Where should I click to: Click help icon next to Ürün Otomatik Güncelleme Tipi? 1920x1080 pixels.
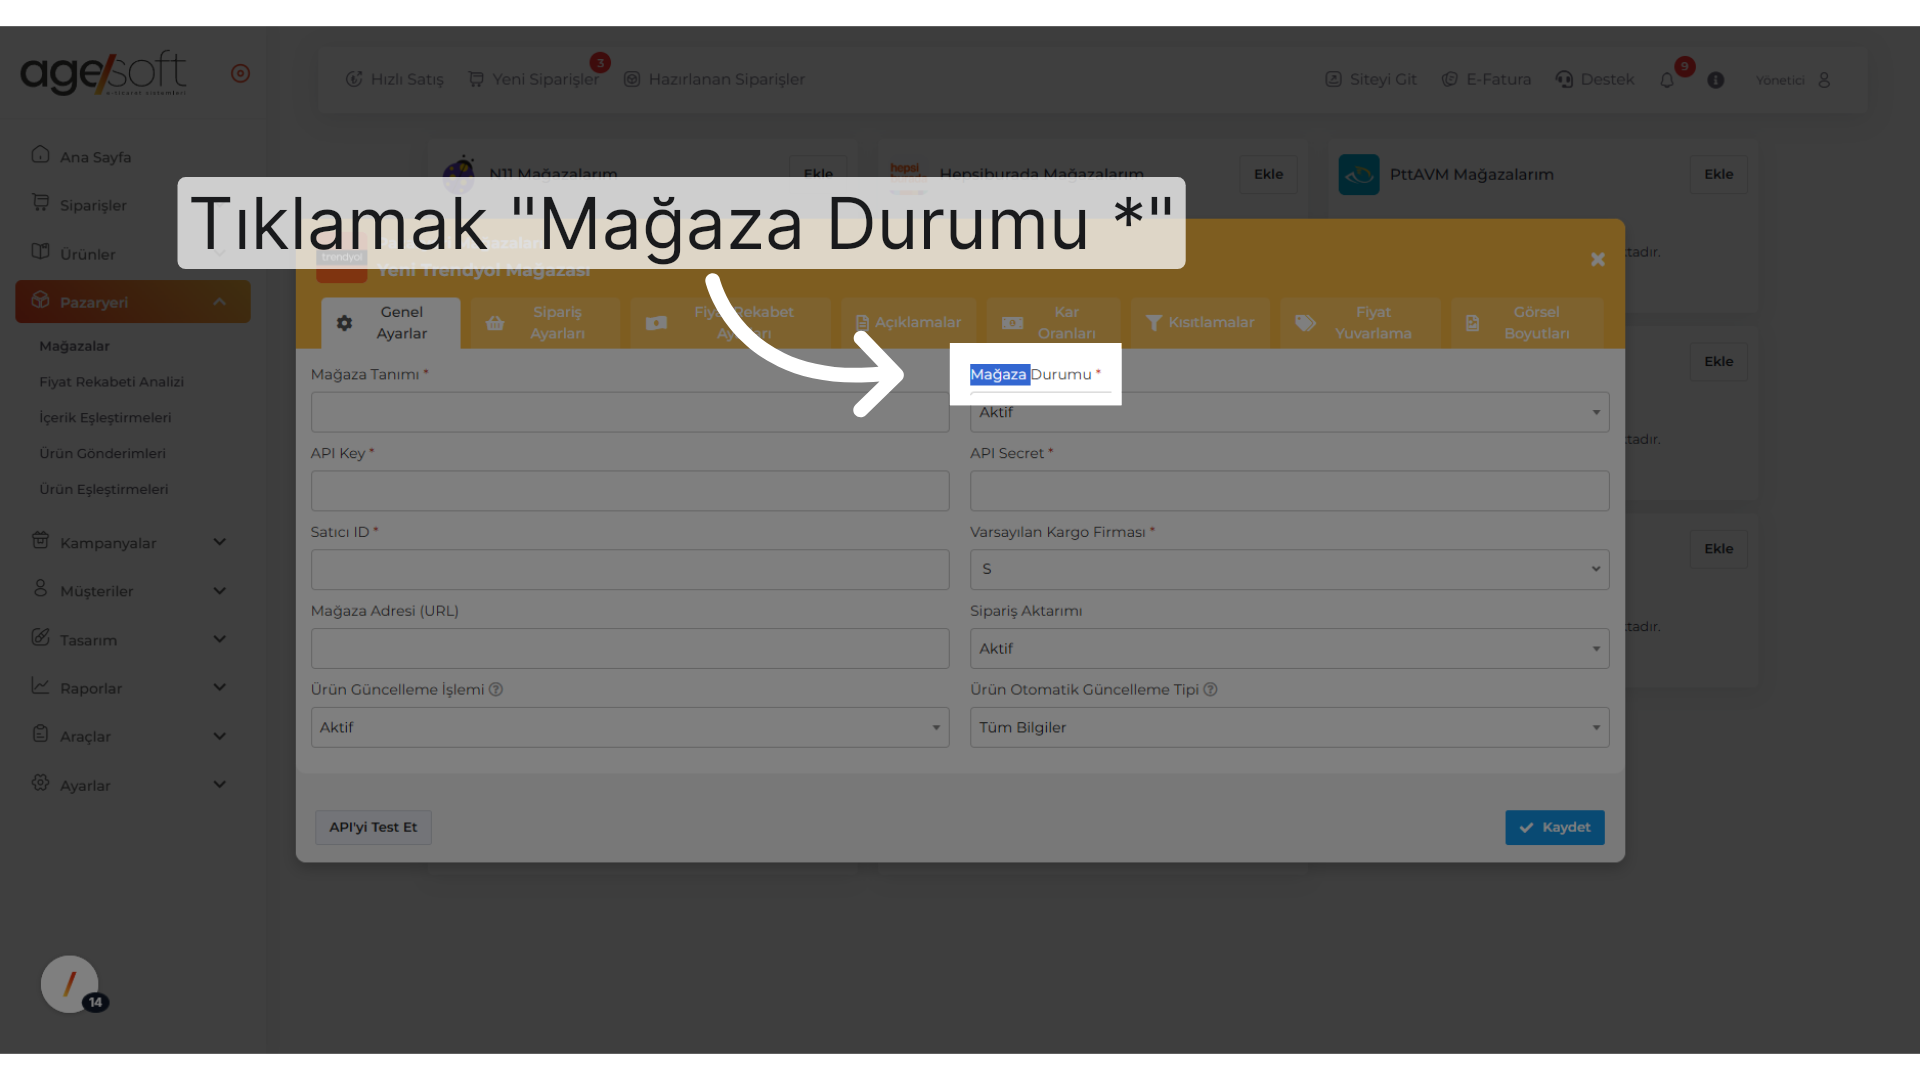click(x=1210, y=689)
